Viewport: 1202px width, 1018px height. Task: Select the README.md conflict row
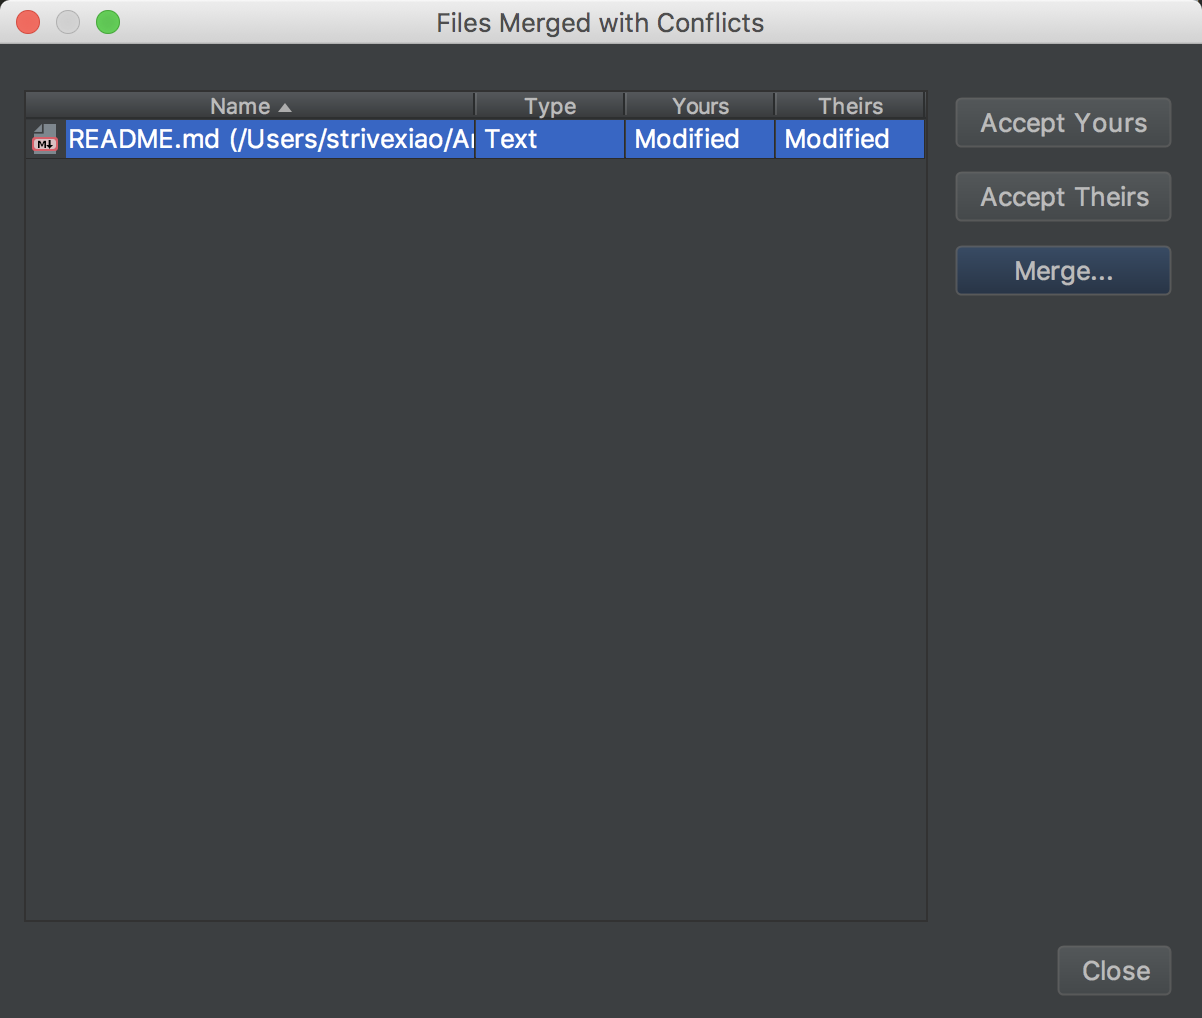point(270,139)
